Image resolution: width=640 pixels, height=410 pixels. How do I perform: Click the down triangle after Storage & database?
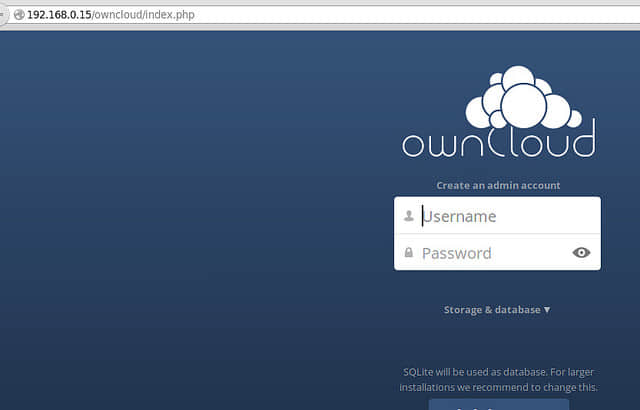click(x=547, y=310)
